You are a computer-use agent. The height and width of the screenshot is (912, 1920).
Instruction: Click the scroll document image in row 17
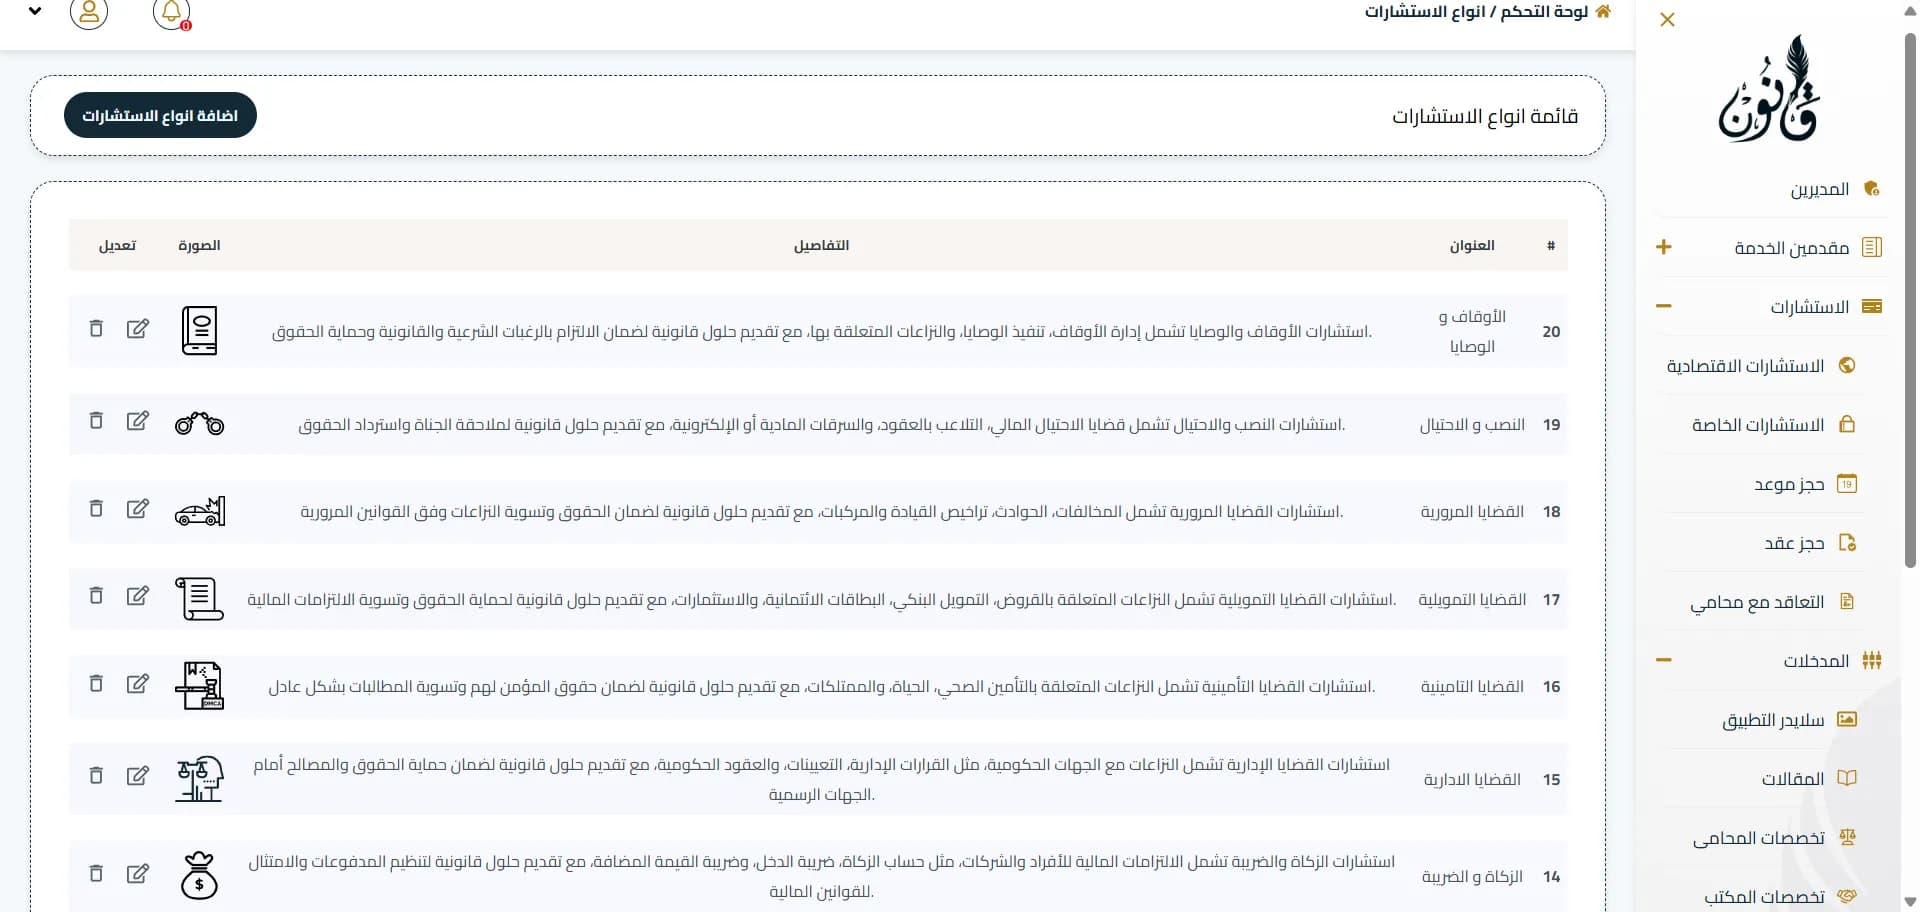199,598
